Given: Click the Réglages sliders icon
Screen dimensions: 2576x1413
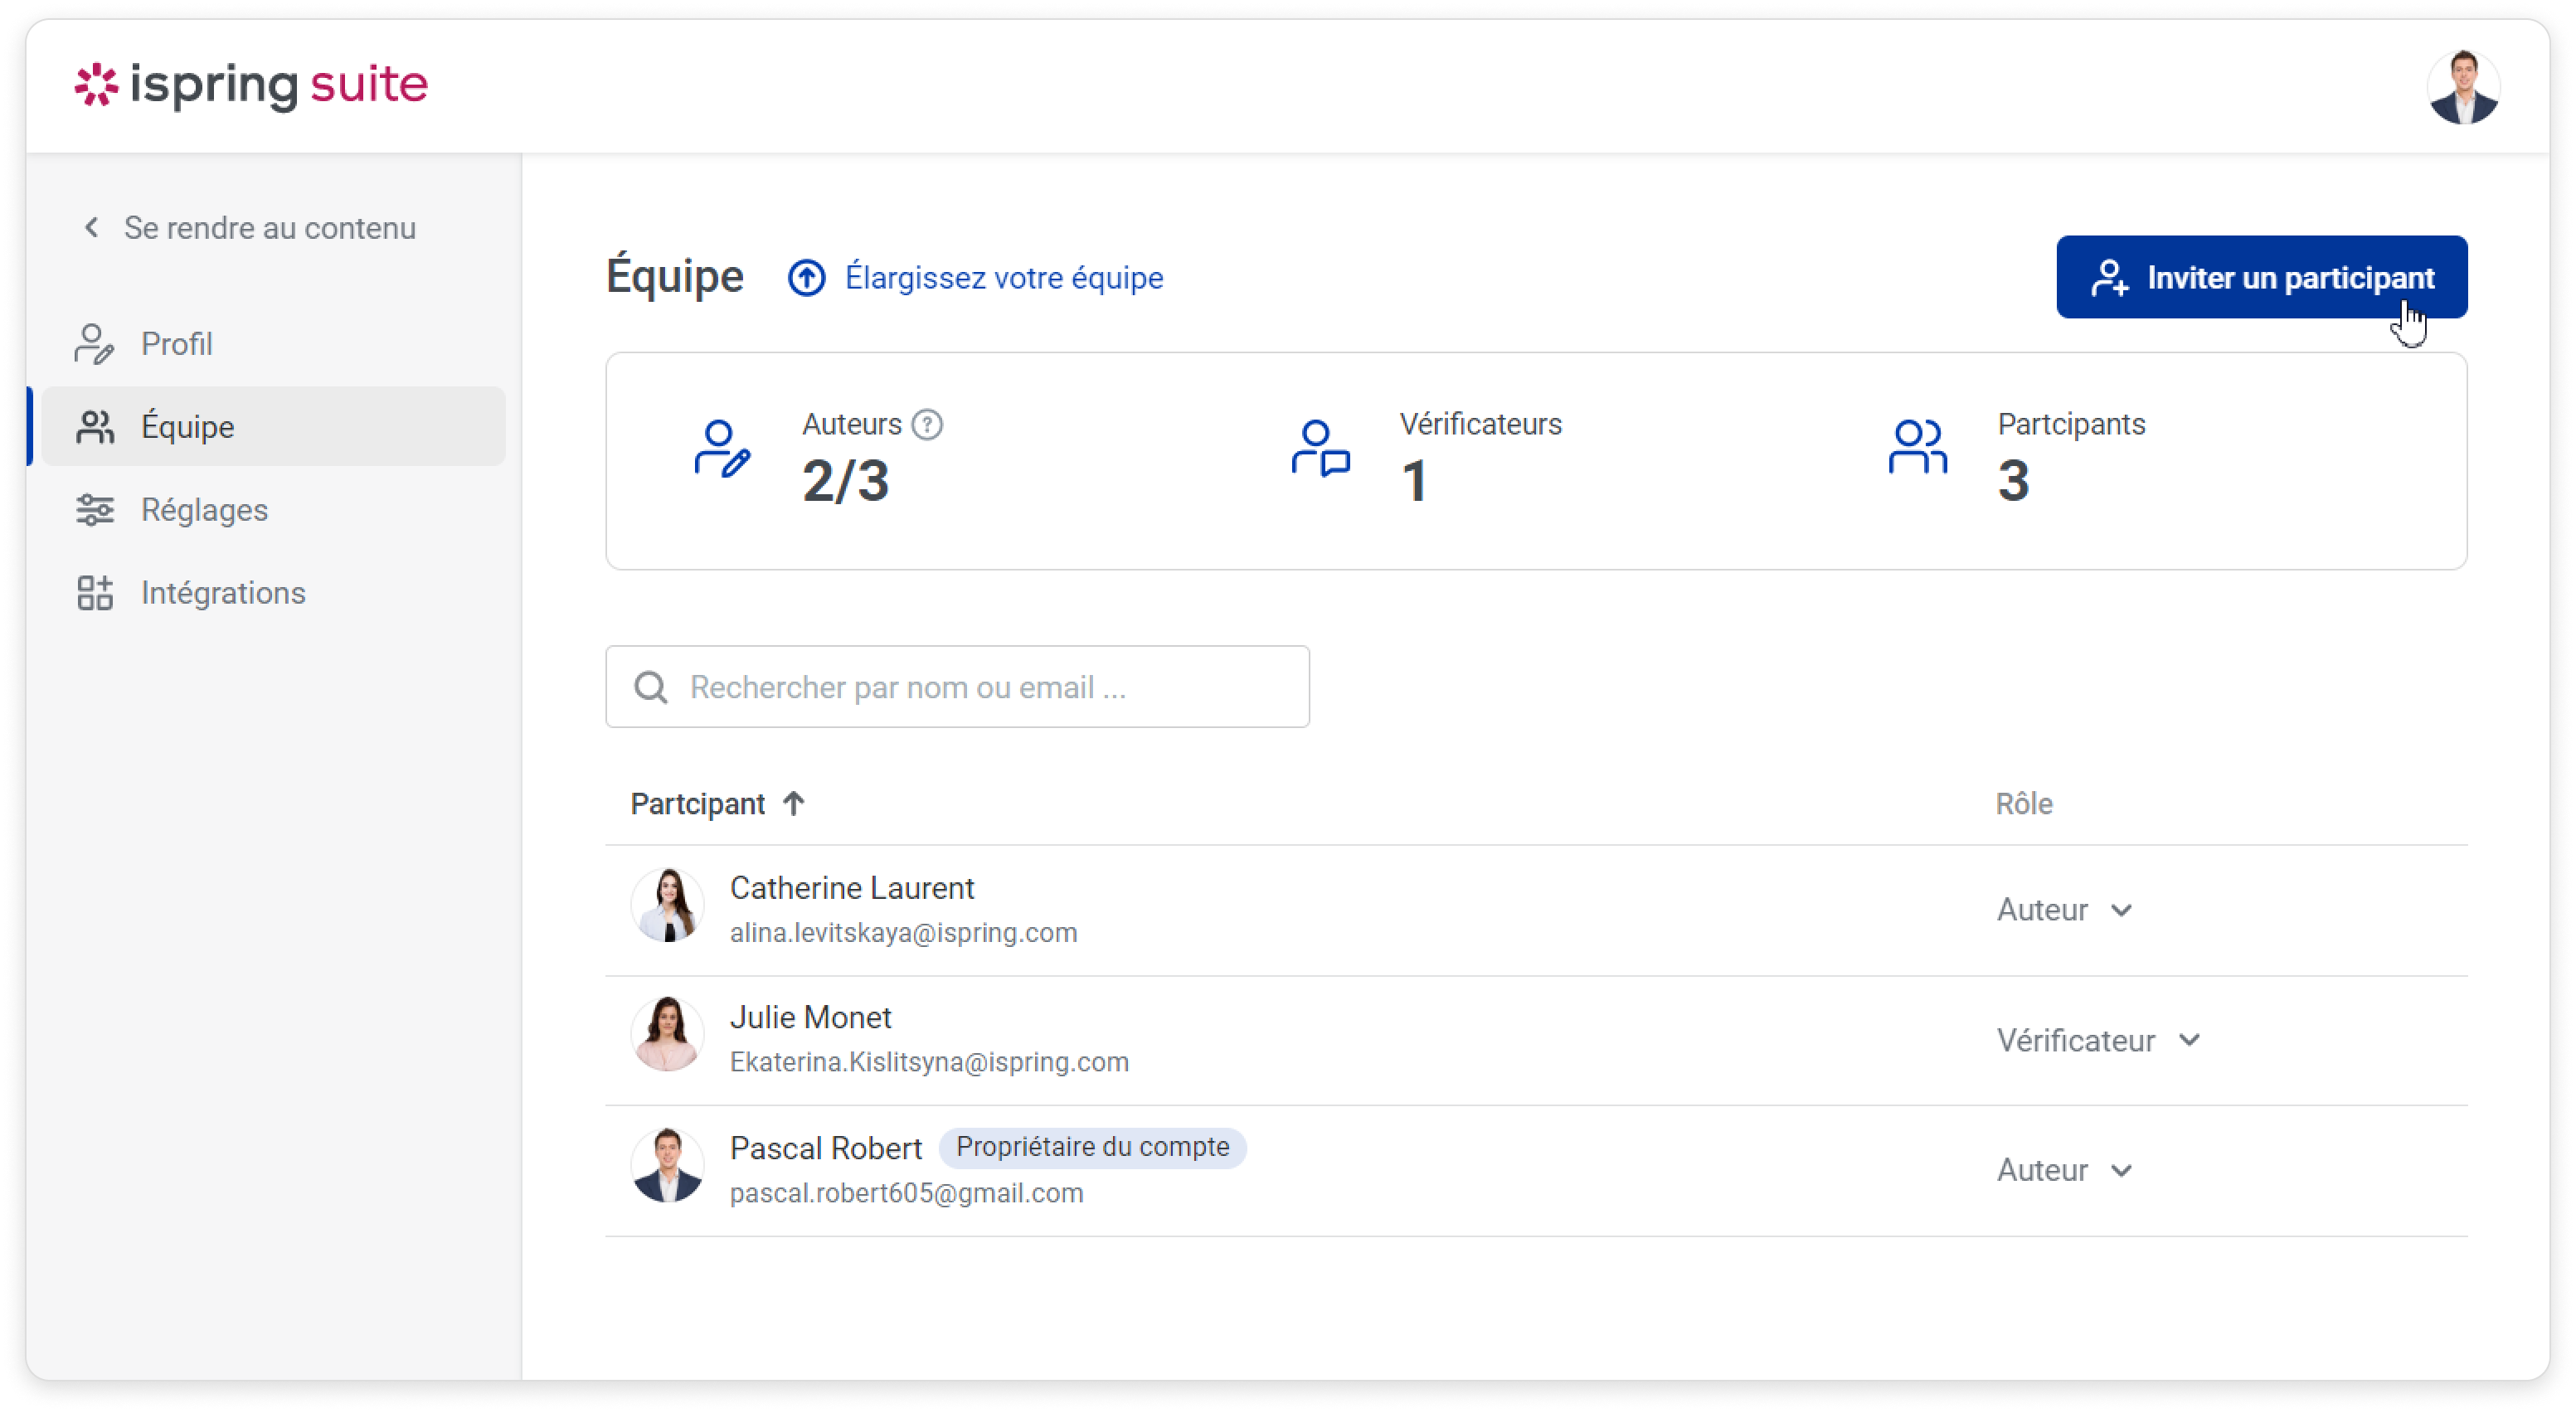Looking at the screenshot, I should (x=94, y=510).
